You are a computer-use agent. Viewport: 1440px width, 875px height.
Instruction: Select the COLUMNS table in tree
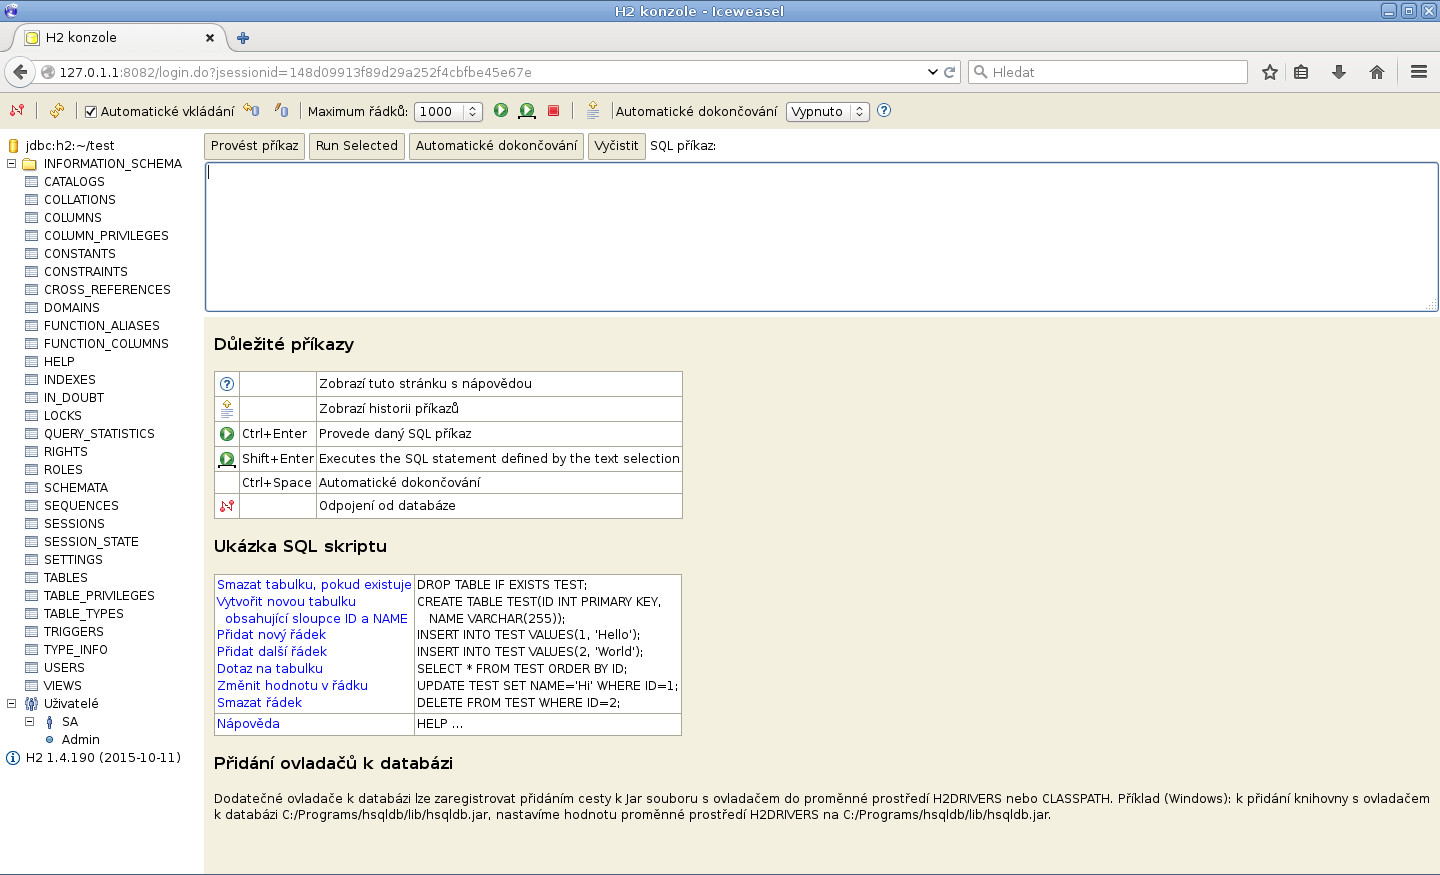tap(73, 218)
